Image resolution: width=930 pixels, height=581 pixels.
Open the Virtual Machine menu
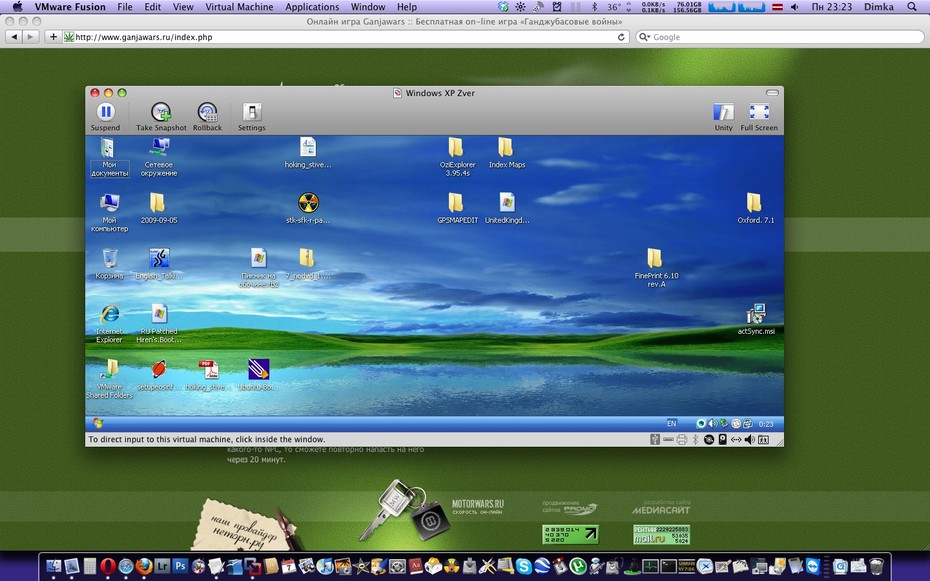click(239, 7)
